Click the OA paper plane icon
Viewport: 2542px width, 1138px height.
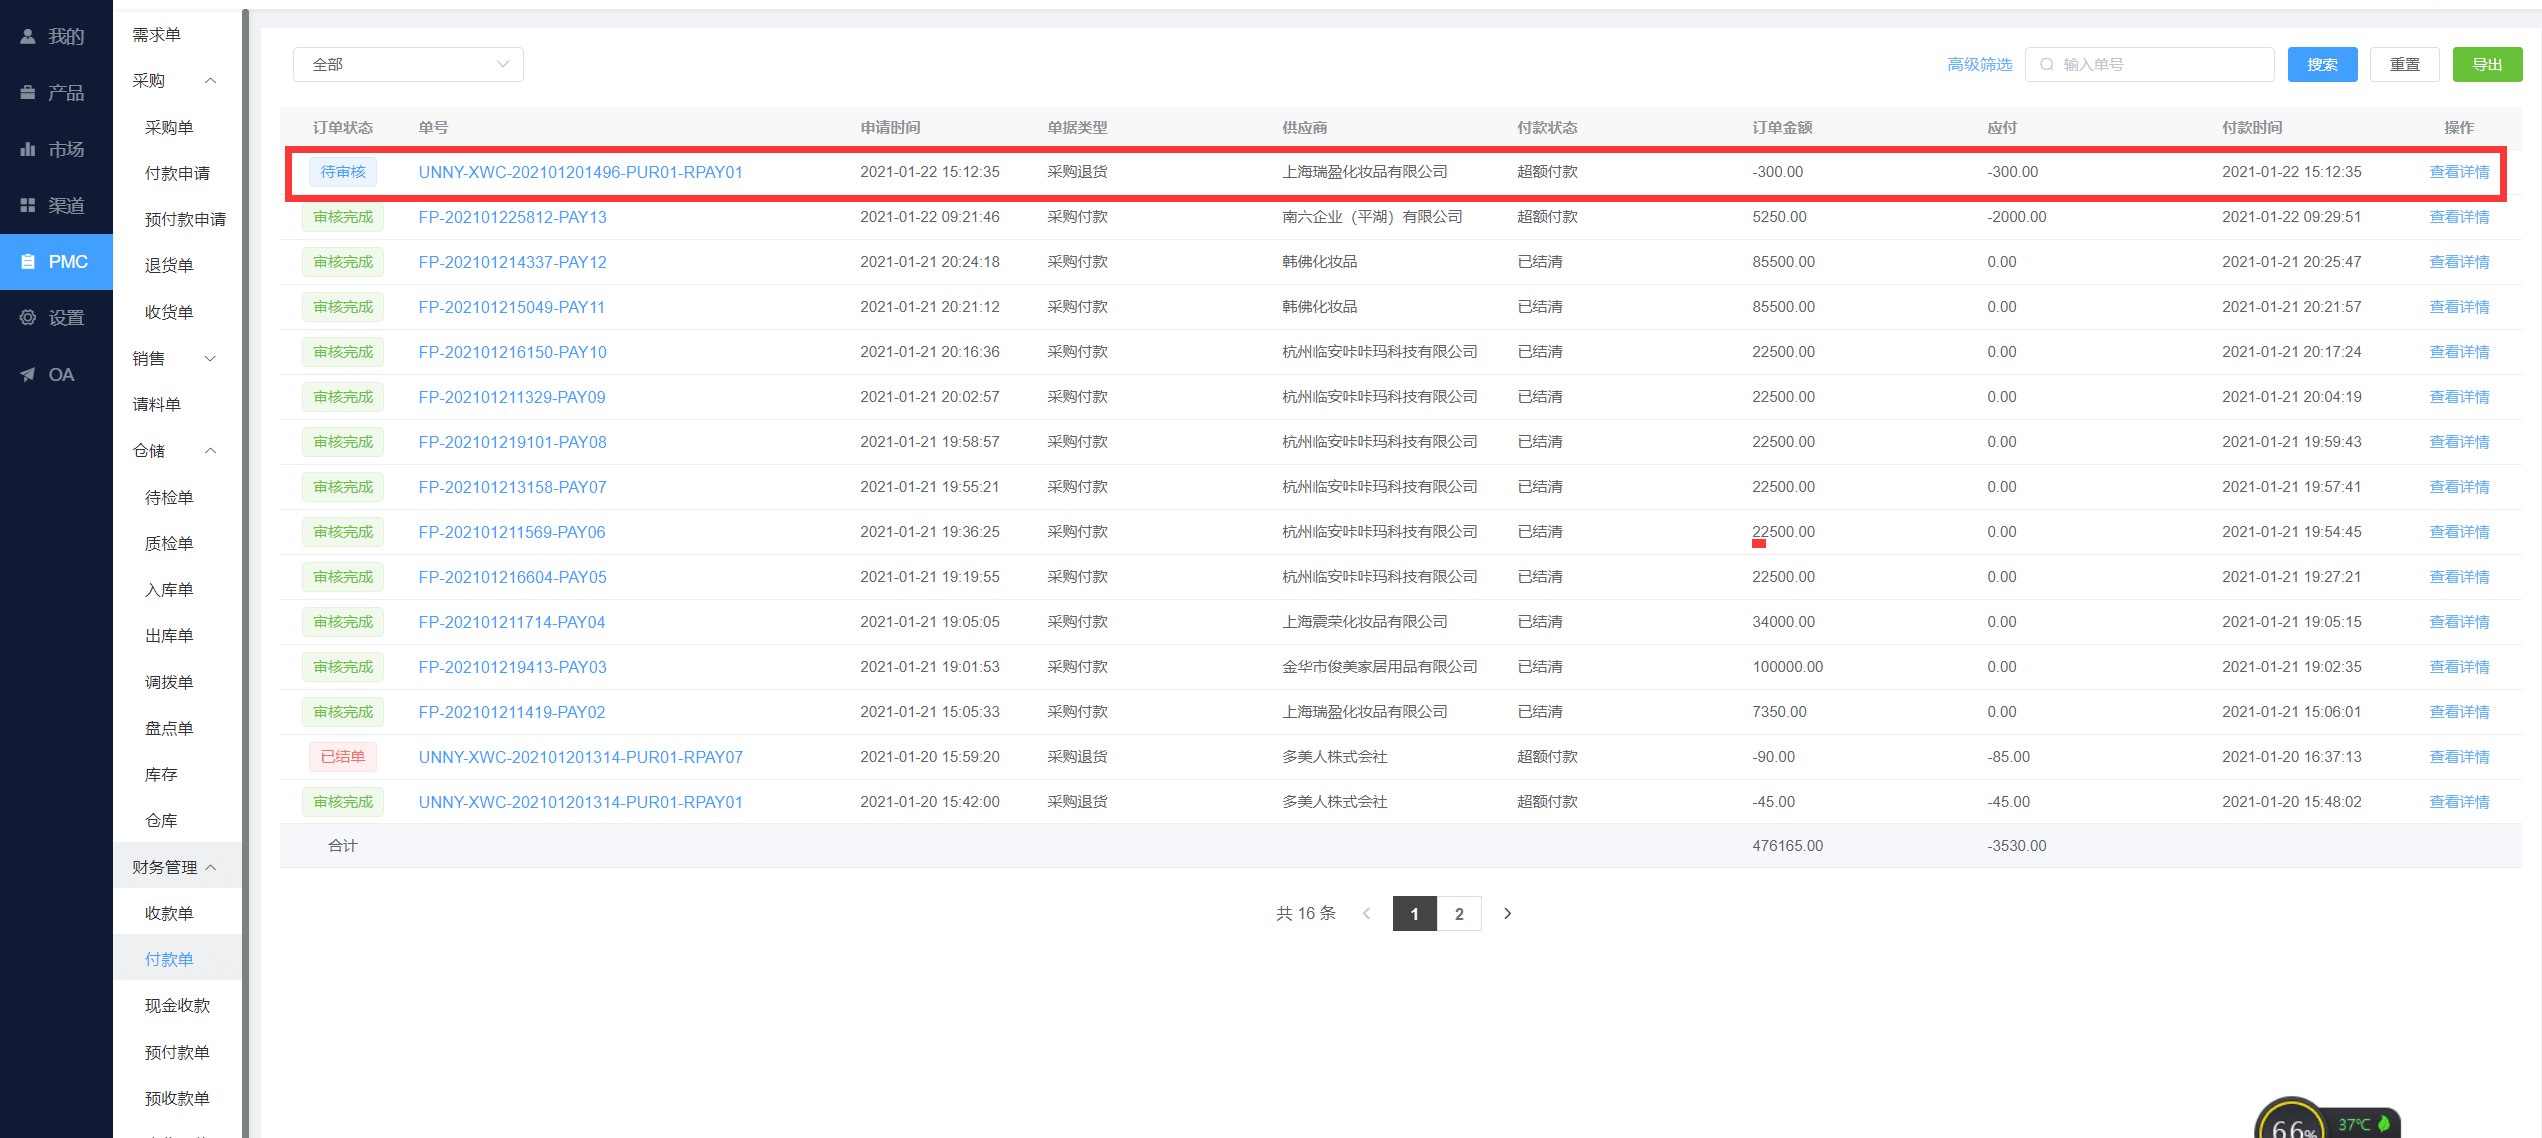[28, 375]
